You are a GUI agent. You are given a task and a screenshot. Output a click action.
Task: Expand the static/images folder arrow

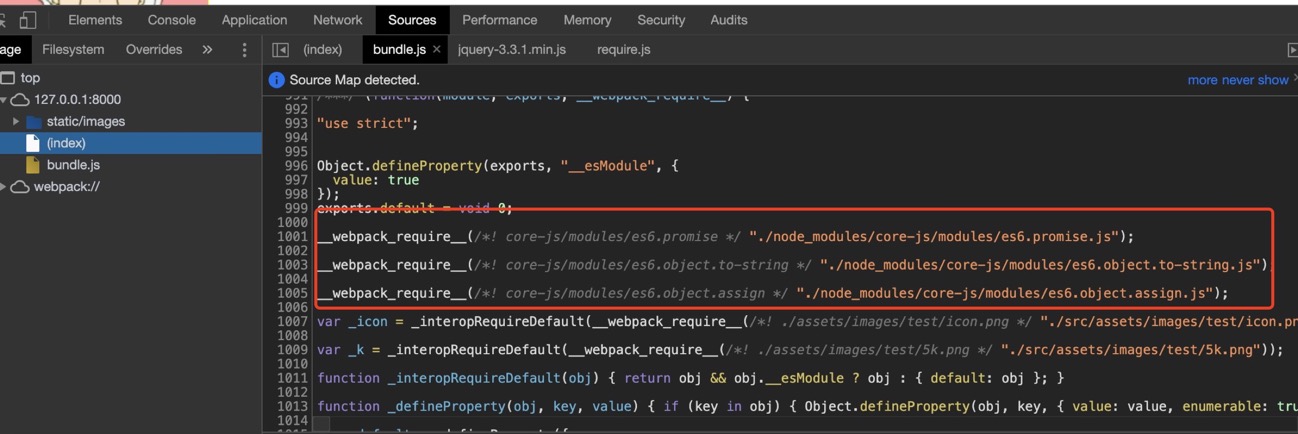pos(16,122)
